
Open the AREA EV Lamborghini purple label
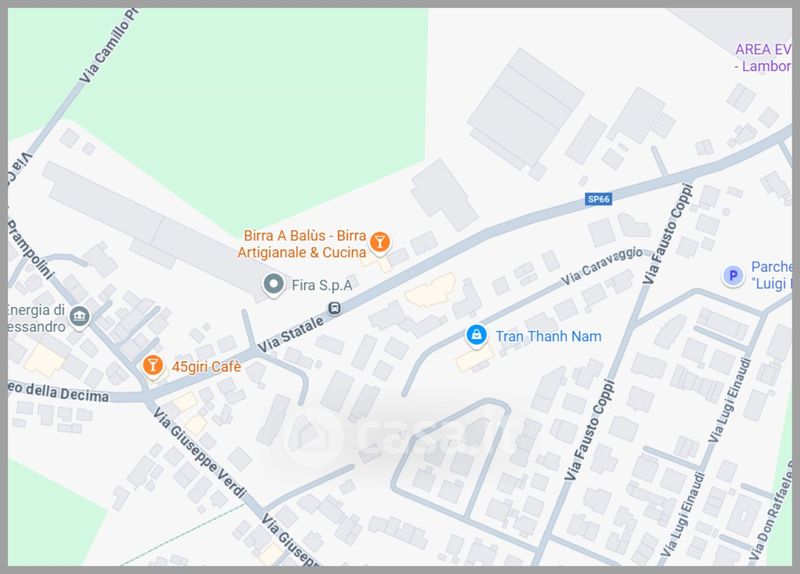[764, 58]
